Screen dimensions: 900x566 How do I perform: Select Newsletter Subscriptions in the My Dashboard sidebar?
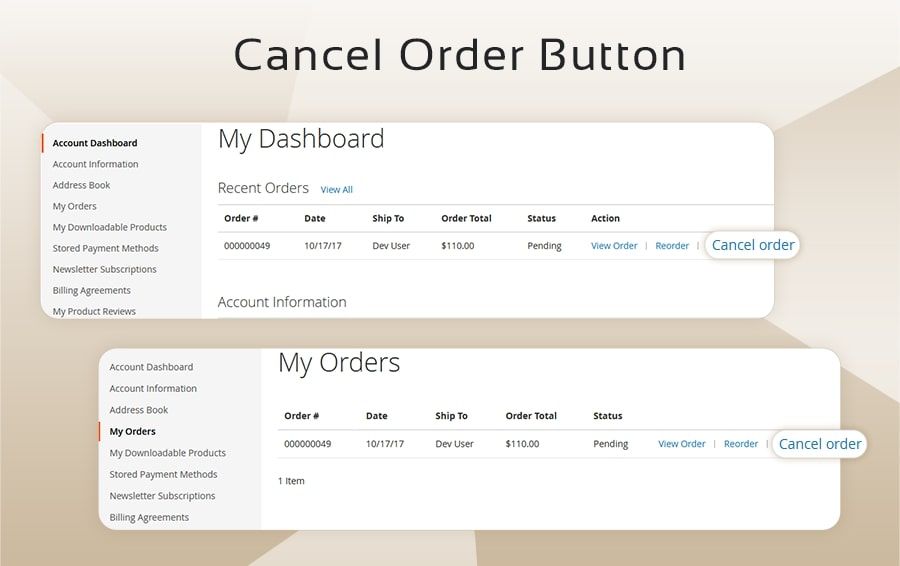(105, 269)
